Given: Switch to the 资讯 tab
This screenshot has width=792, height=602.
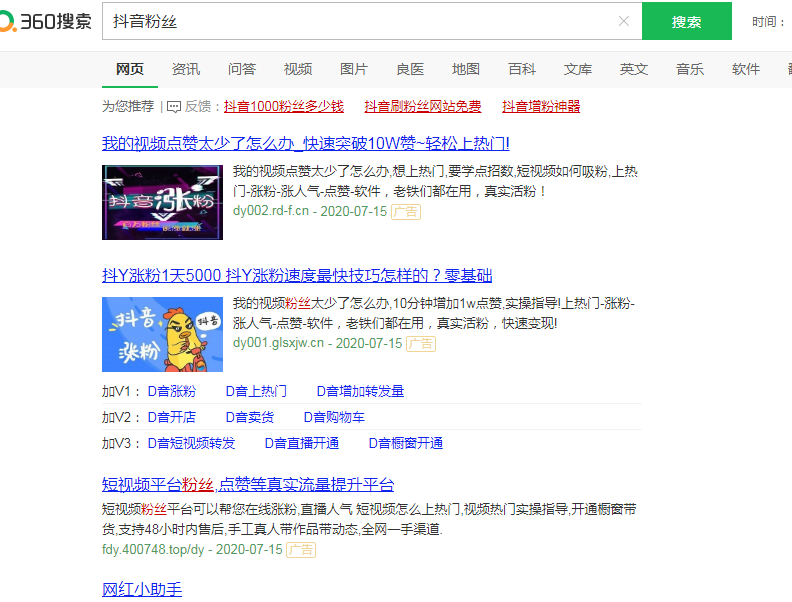Looking at the screenshot, I should point(186,69).
